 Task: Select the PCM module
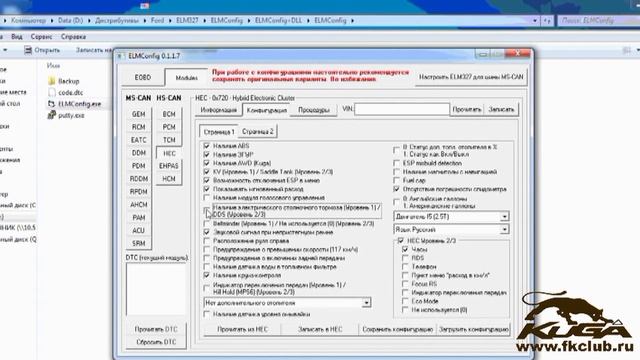[169, 127]
